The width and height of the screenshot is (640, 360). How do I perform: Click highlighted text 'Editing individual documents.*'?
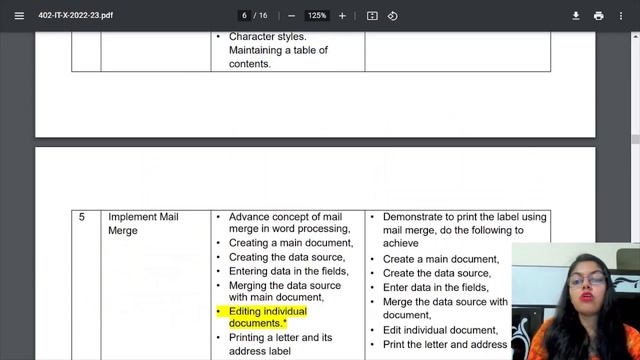pos(263,317)
